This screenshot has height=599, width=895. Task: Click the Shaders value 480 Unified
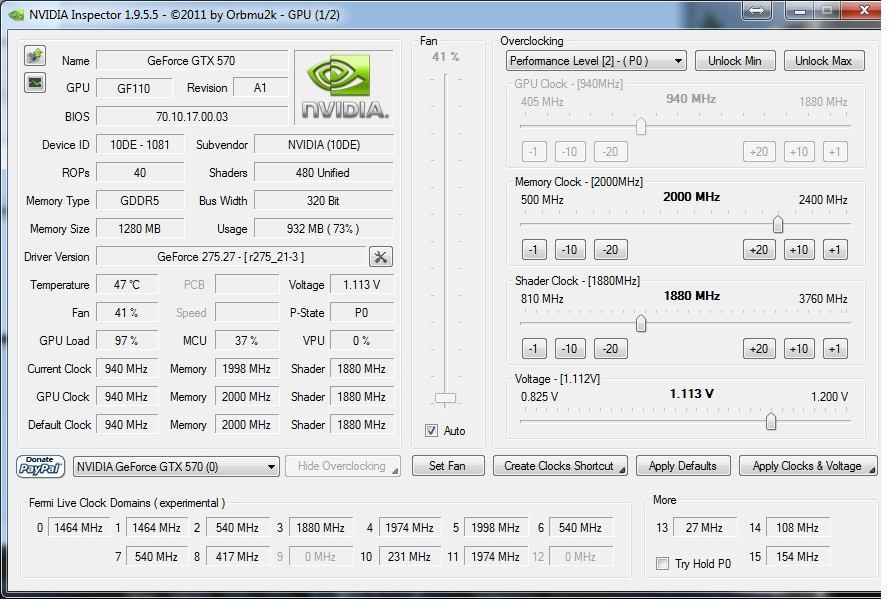(x=324, y=172)
